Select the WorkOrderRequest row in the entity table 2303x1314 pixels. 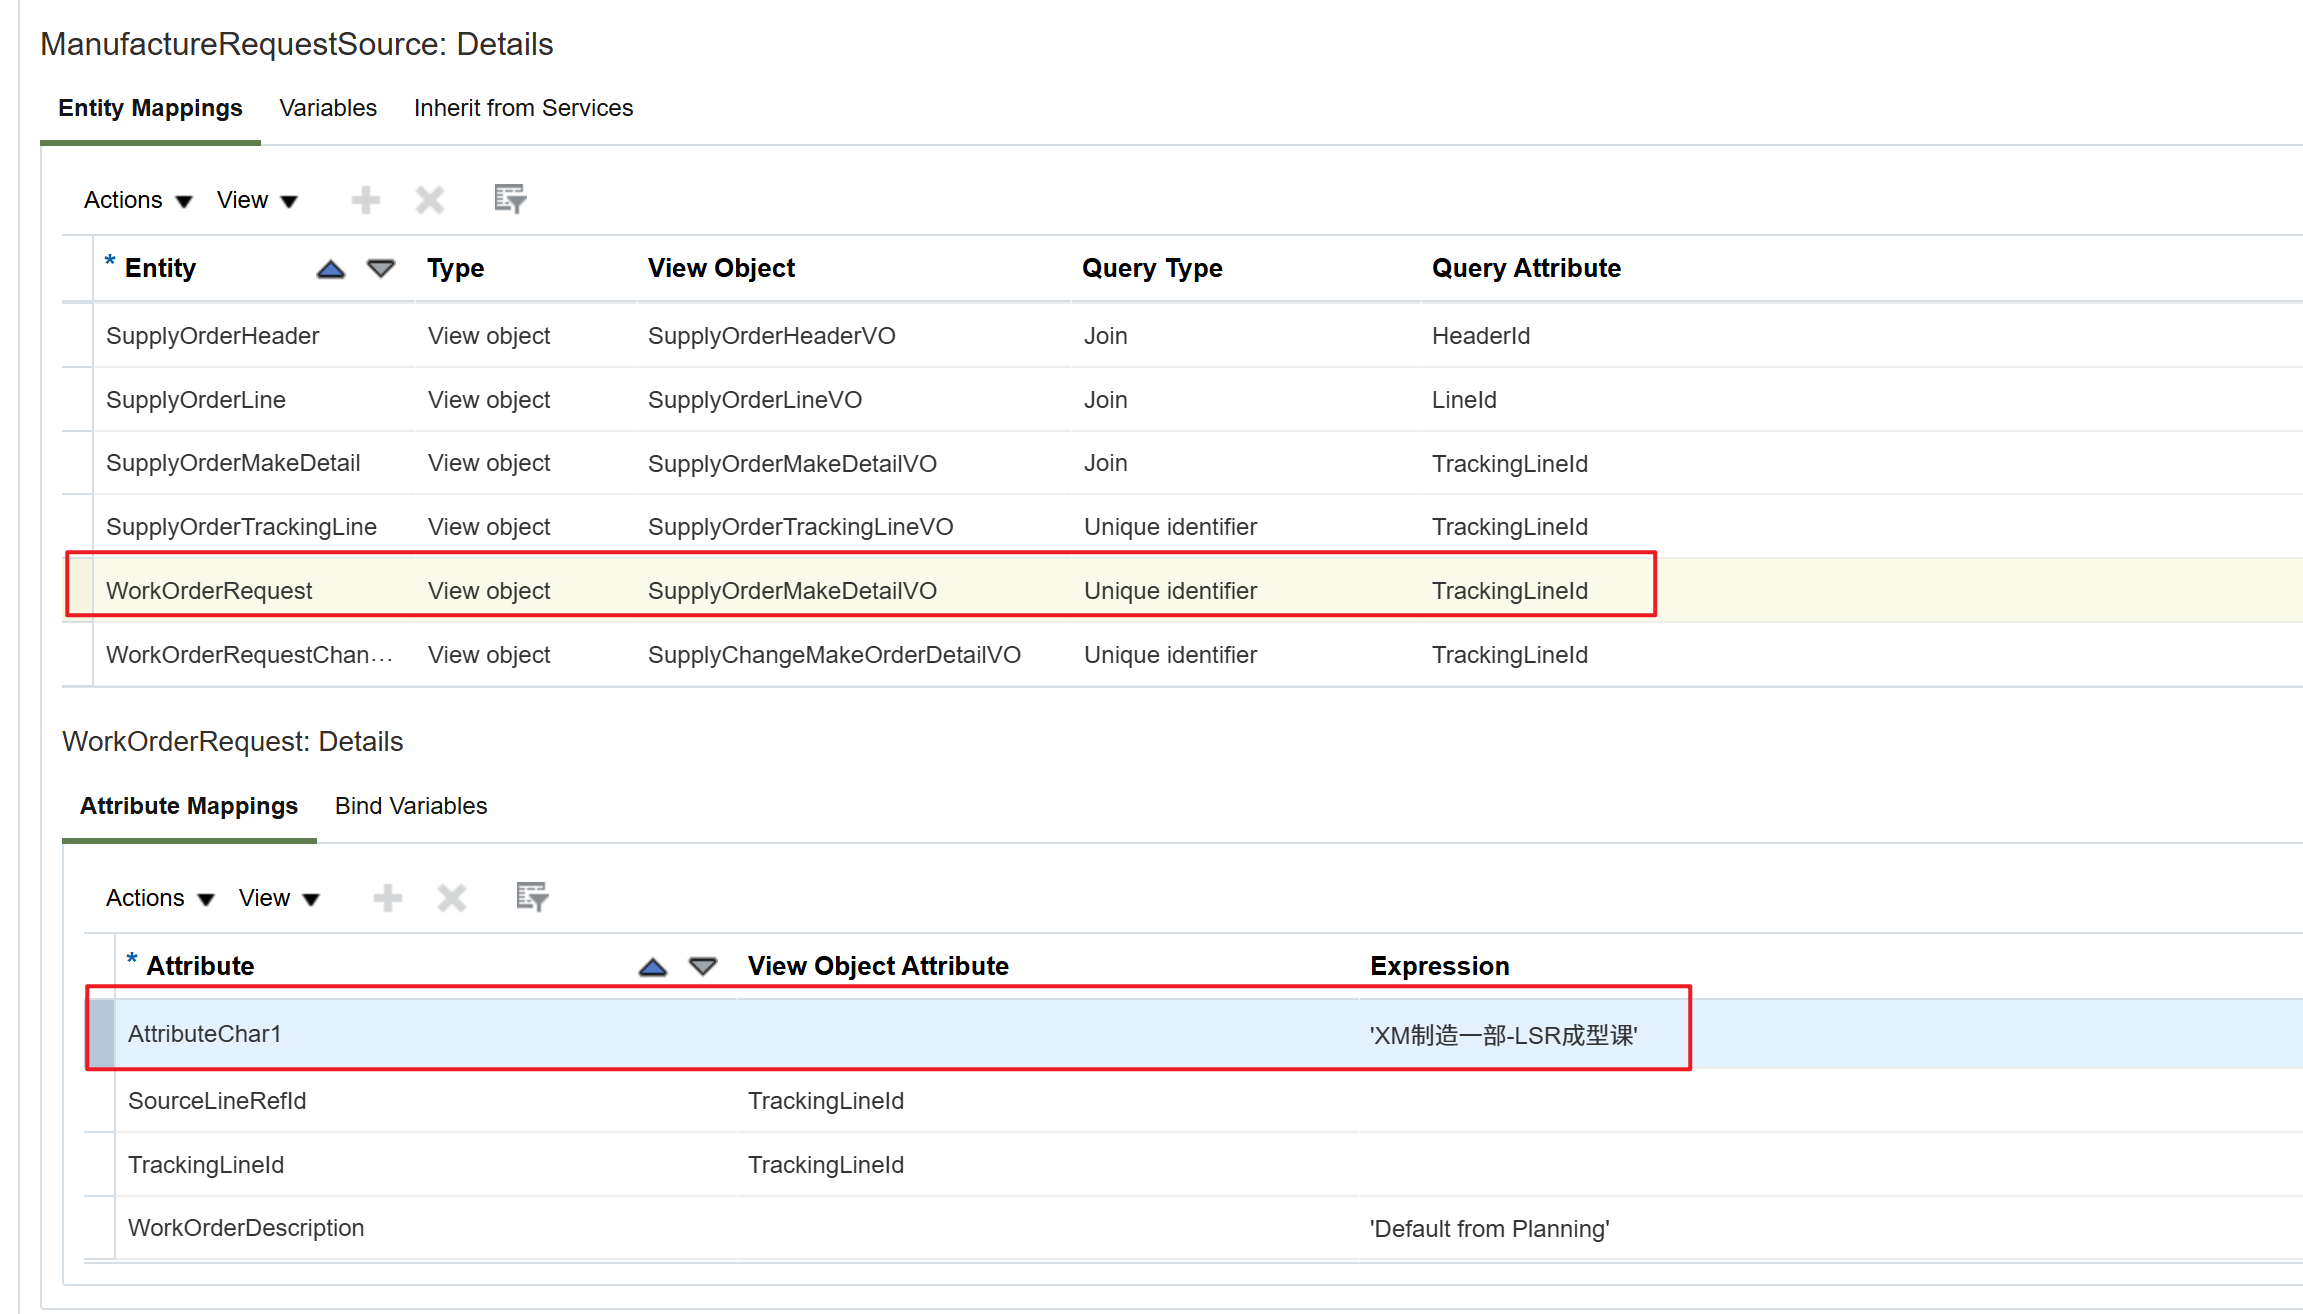[x=209, y=590]
